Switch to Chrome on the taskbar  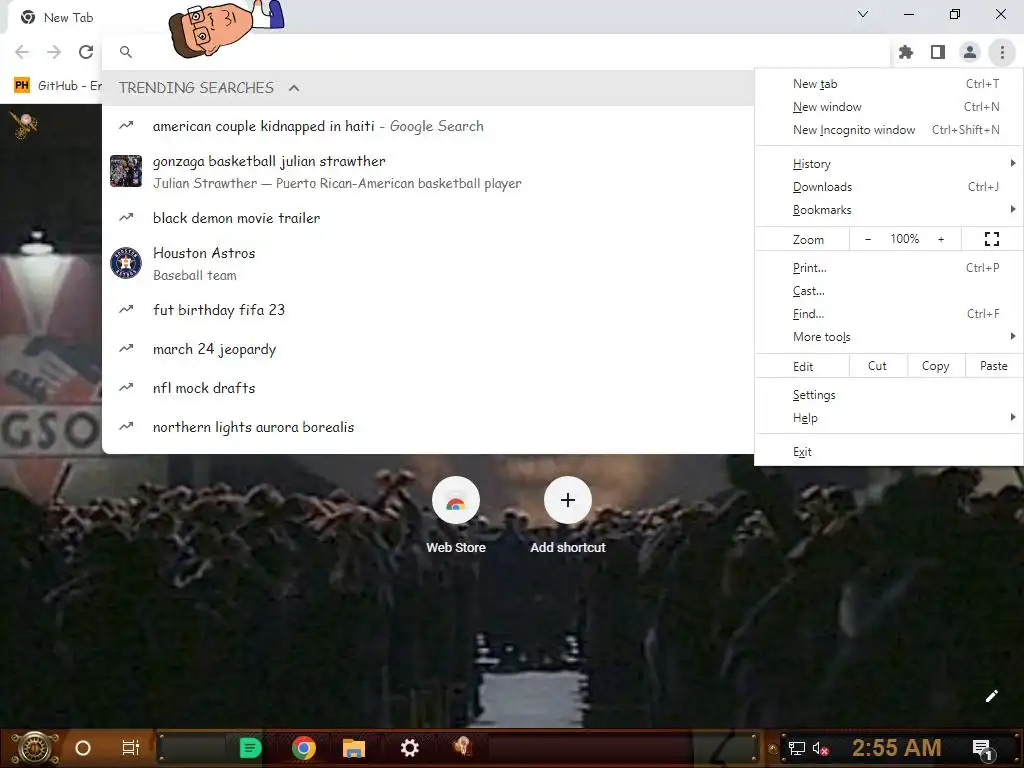click(x=304, y=748)
